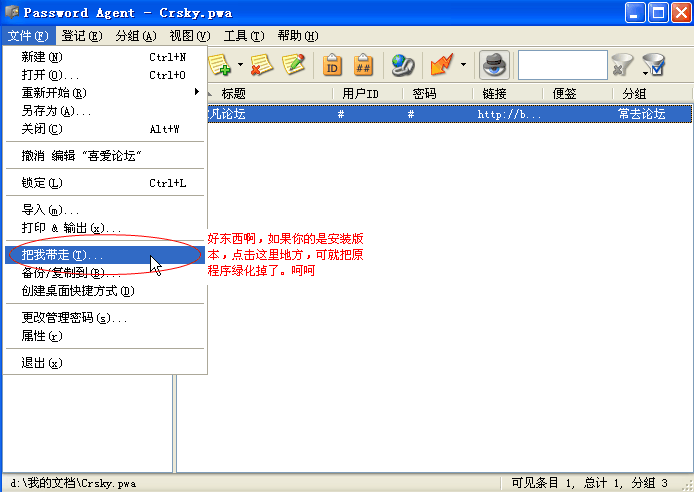Sort by the 便签 column header
The height and width of the screenshot is (492, 694).
point(578,93)
